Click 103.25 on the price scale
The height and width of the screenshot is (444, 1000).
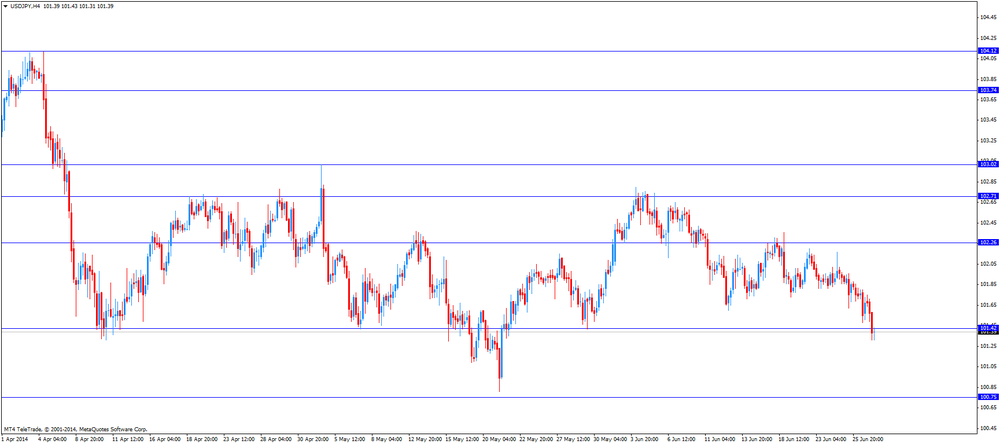989,140
